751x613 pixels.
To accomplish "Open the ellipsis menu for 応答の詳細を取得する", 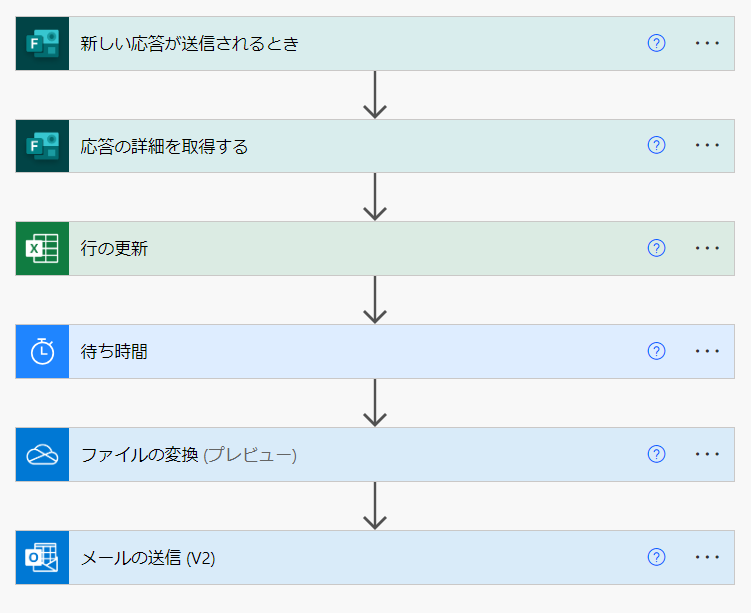I will point(707,146).
